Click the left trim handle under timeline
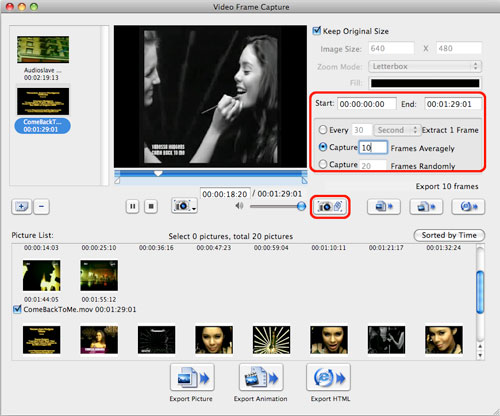500x416 pixels. coord(117,181)
